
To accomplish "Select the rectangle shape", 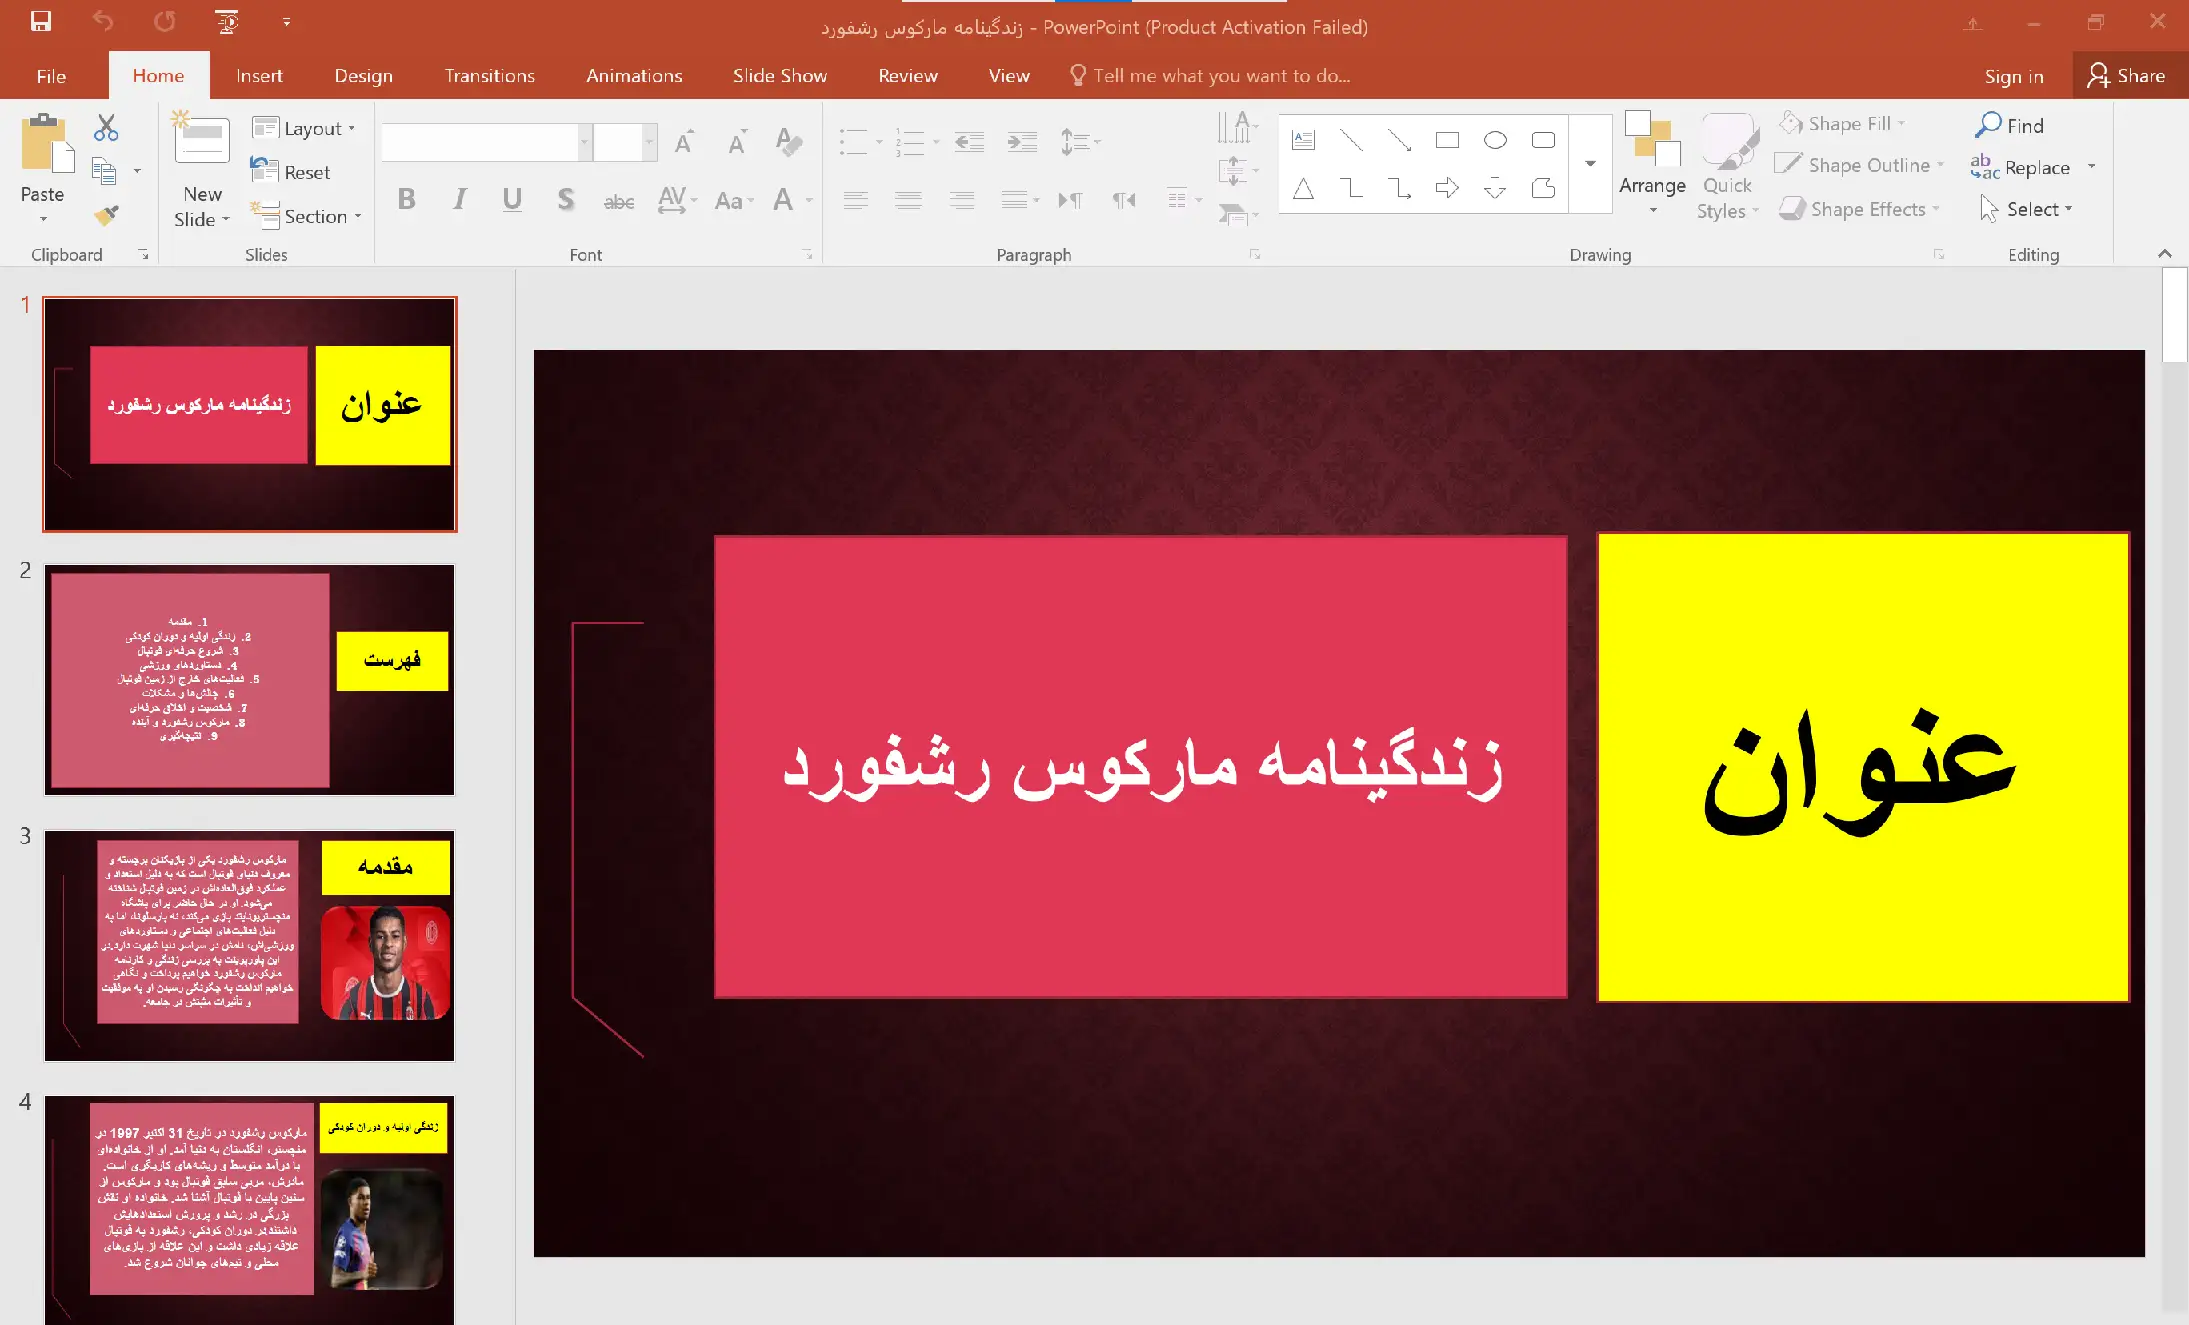I will pos(1447,140).
